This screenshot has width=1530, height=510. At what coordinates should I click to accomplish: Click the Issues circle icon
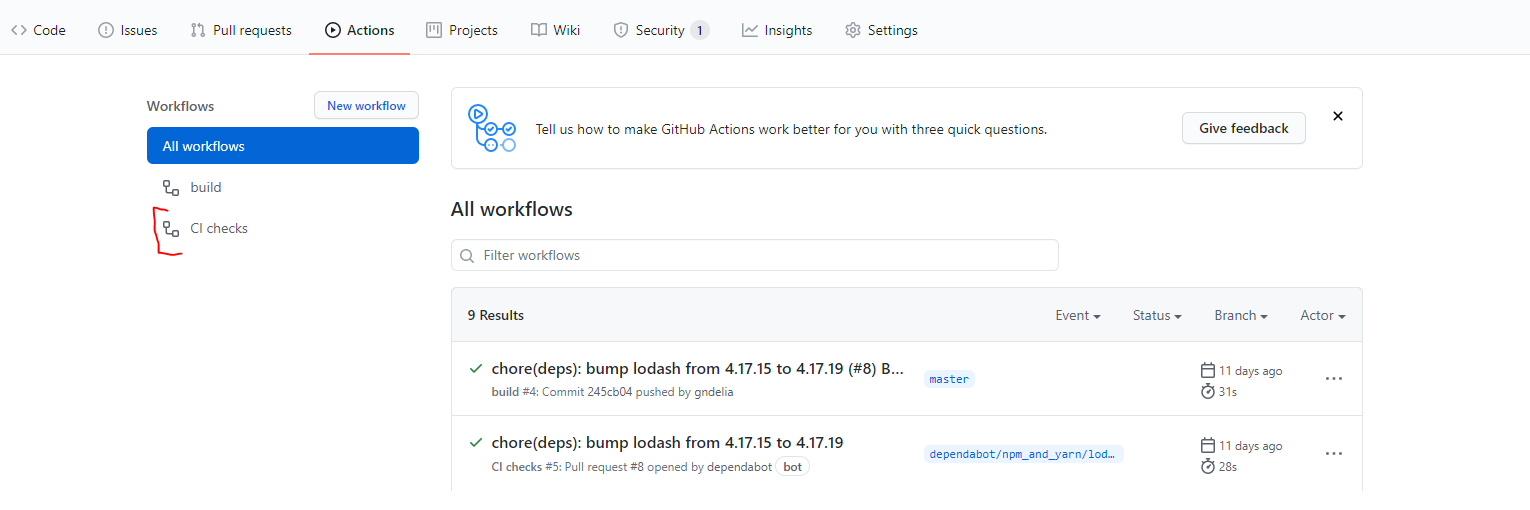[106, 30]
